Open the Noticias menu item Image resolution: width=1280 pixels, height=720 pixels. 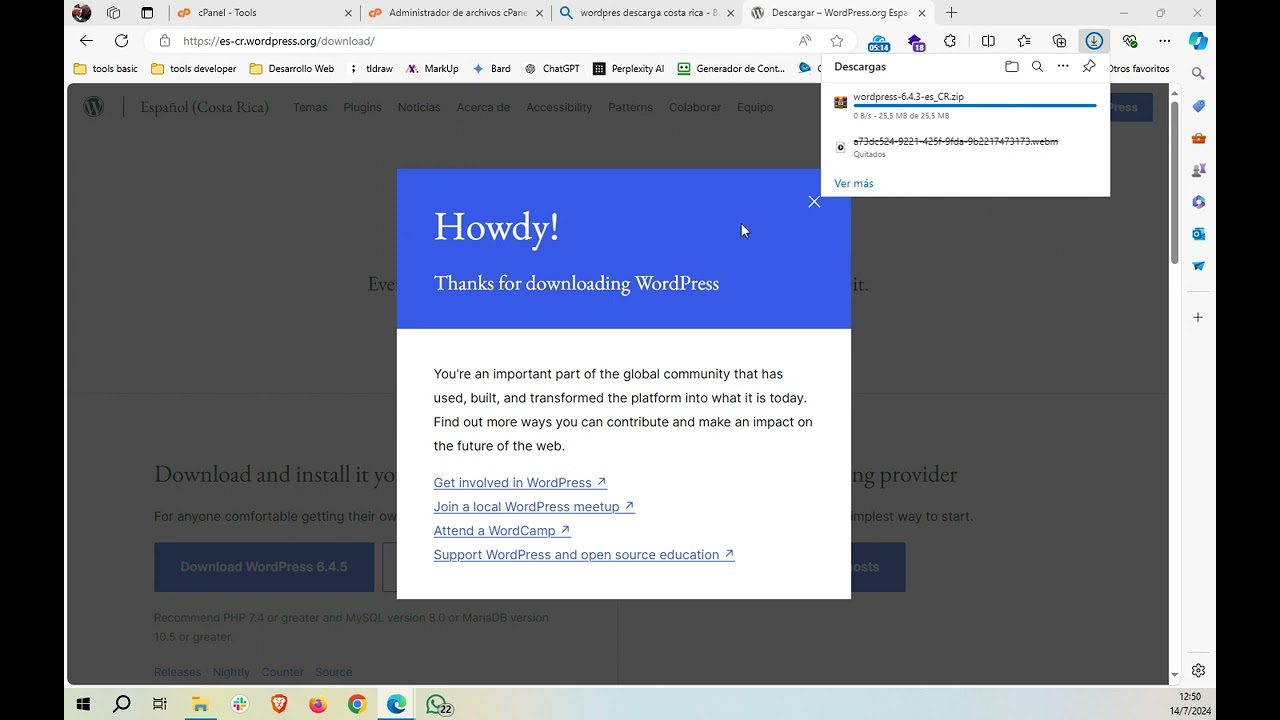pos(419,107)
